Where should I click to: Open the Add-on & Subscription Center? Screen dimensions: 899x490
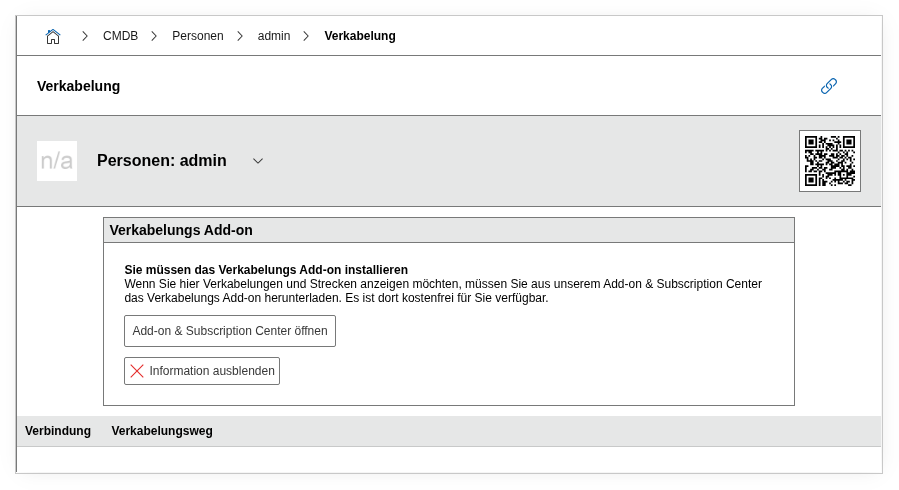tap(229, 331)
